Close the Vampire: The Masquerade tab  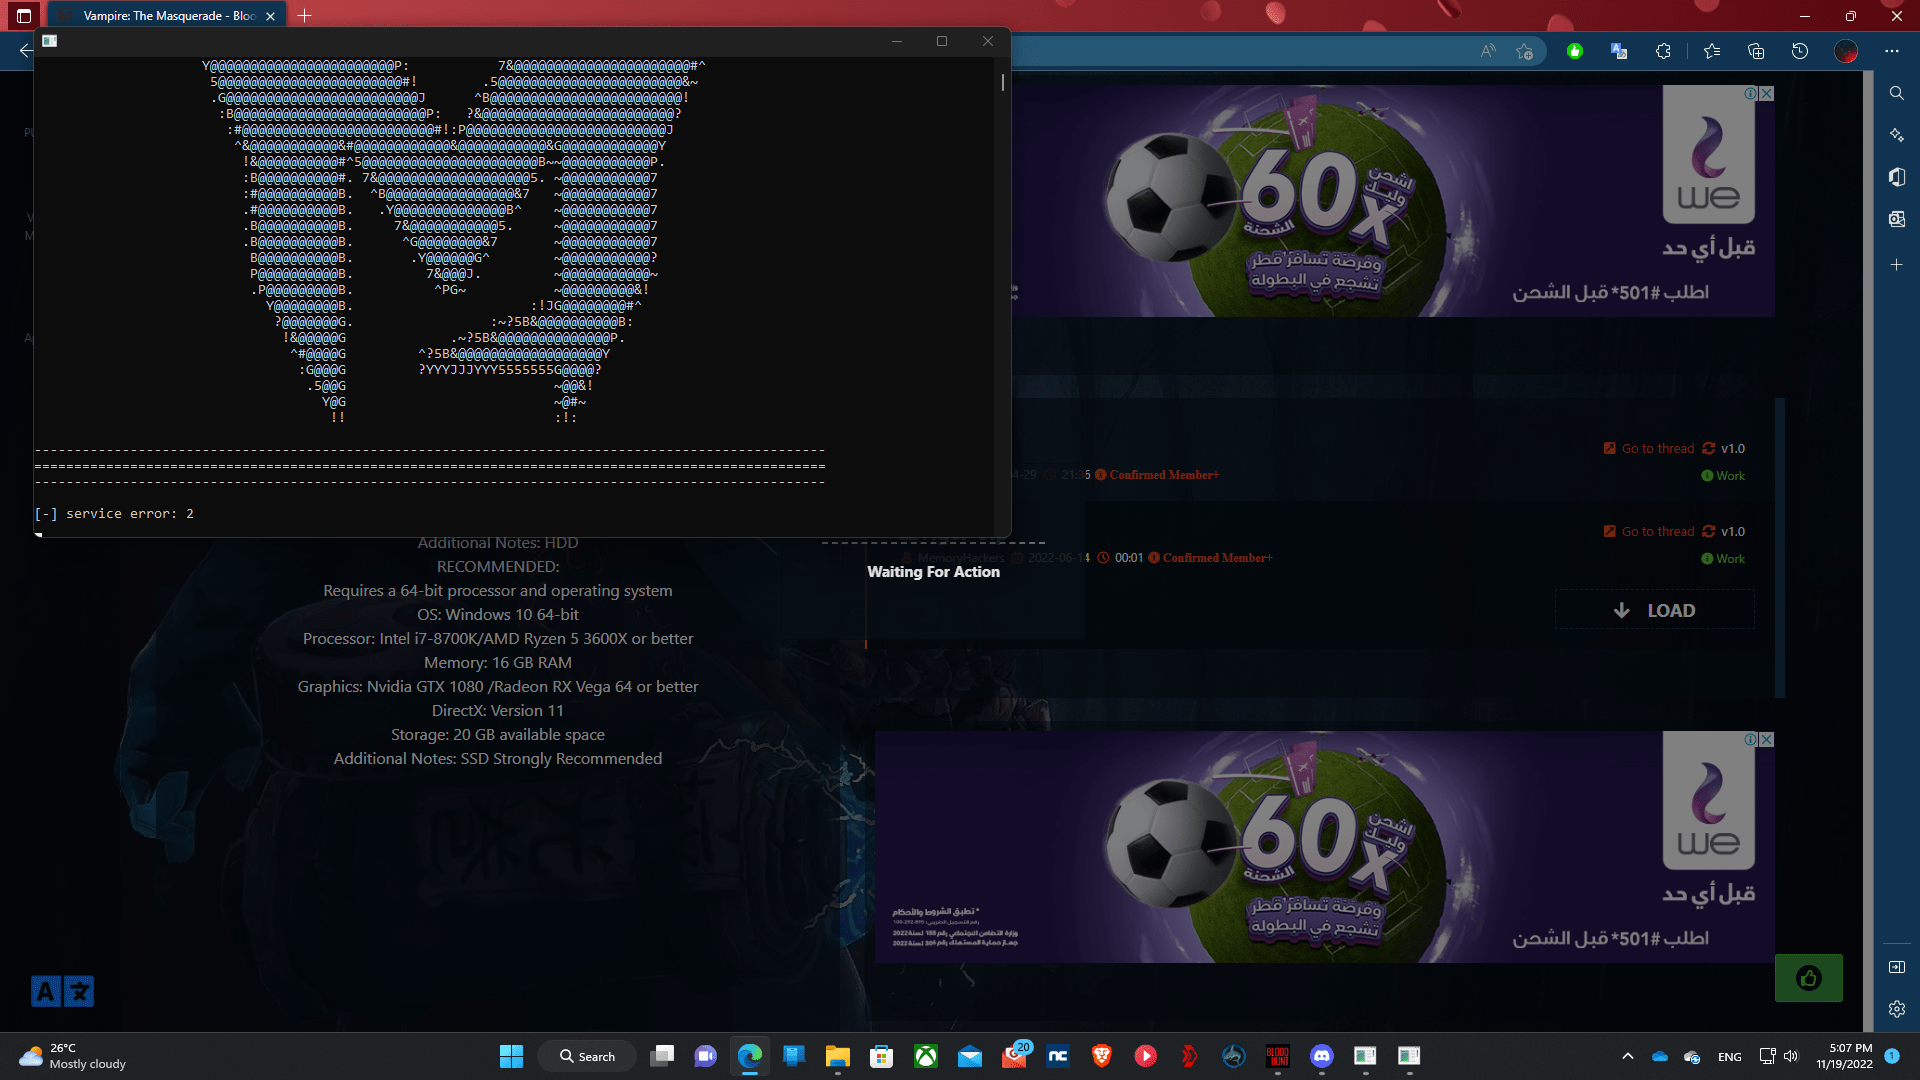270,16
